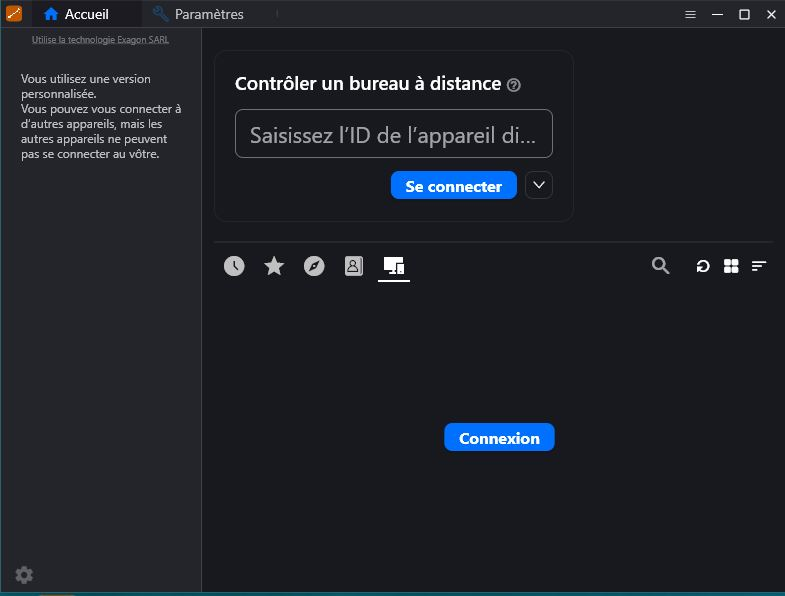Search peers with the magnifier icon
The image size is (785, 596).
660,265
